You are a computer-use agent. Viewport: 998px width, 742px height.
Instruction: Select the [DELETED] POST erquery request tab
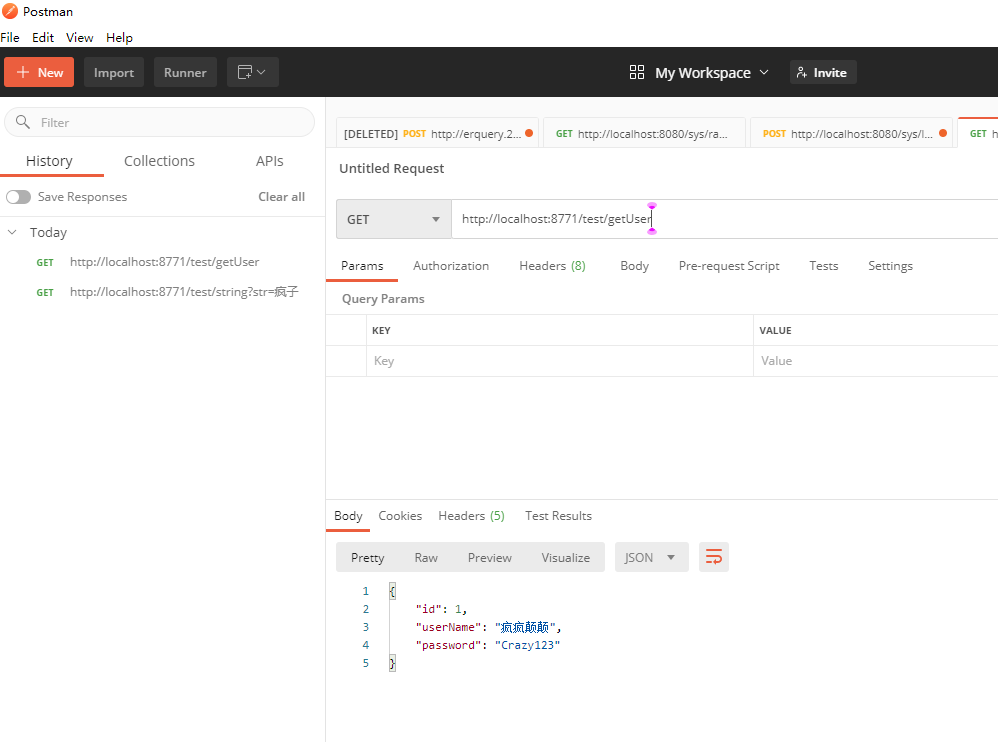[437, 134]
